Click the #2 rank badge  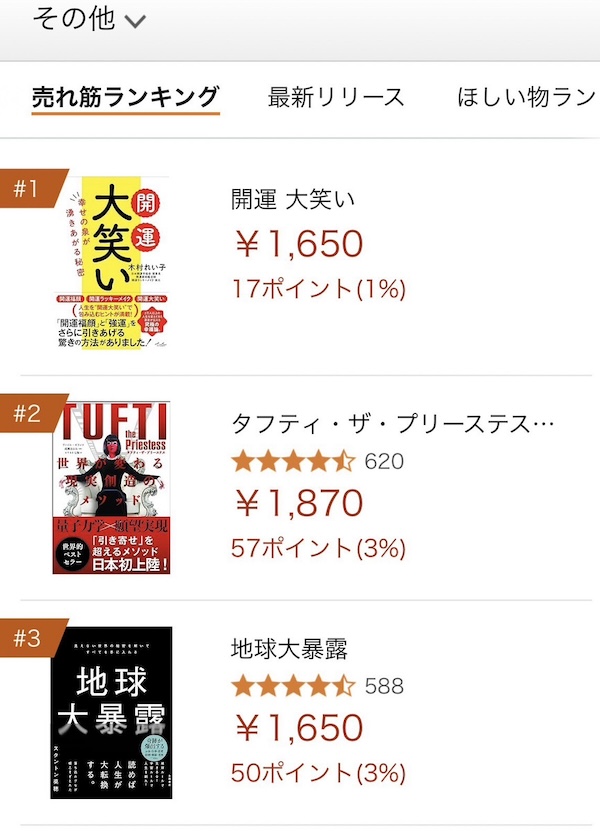27,413
